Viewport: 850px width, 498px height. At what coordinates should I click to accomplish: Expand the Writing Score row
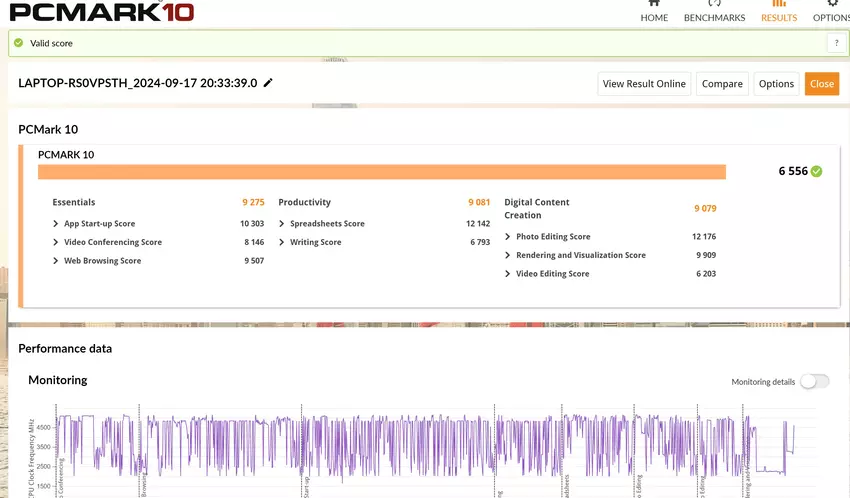[282, 242]
